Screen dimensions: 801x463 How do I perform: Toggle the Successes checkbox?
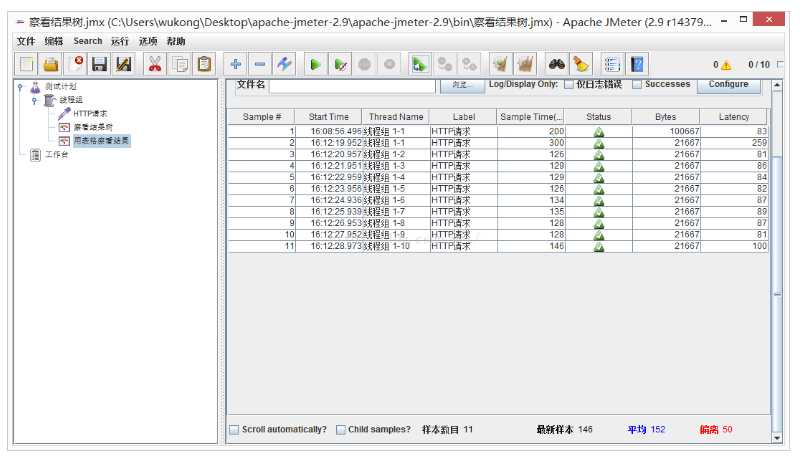(637, 84)
